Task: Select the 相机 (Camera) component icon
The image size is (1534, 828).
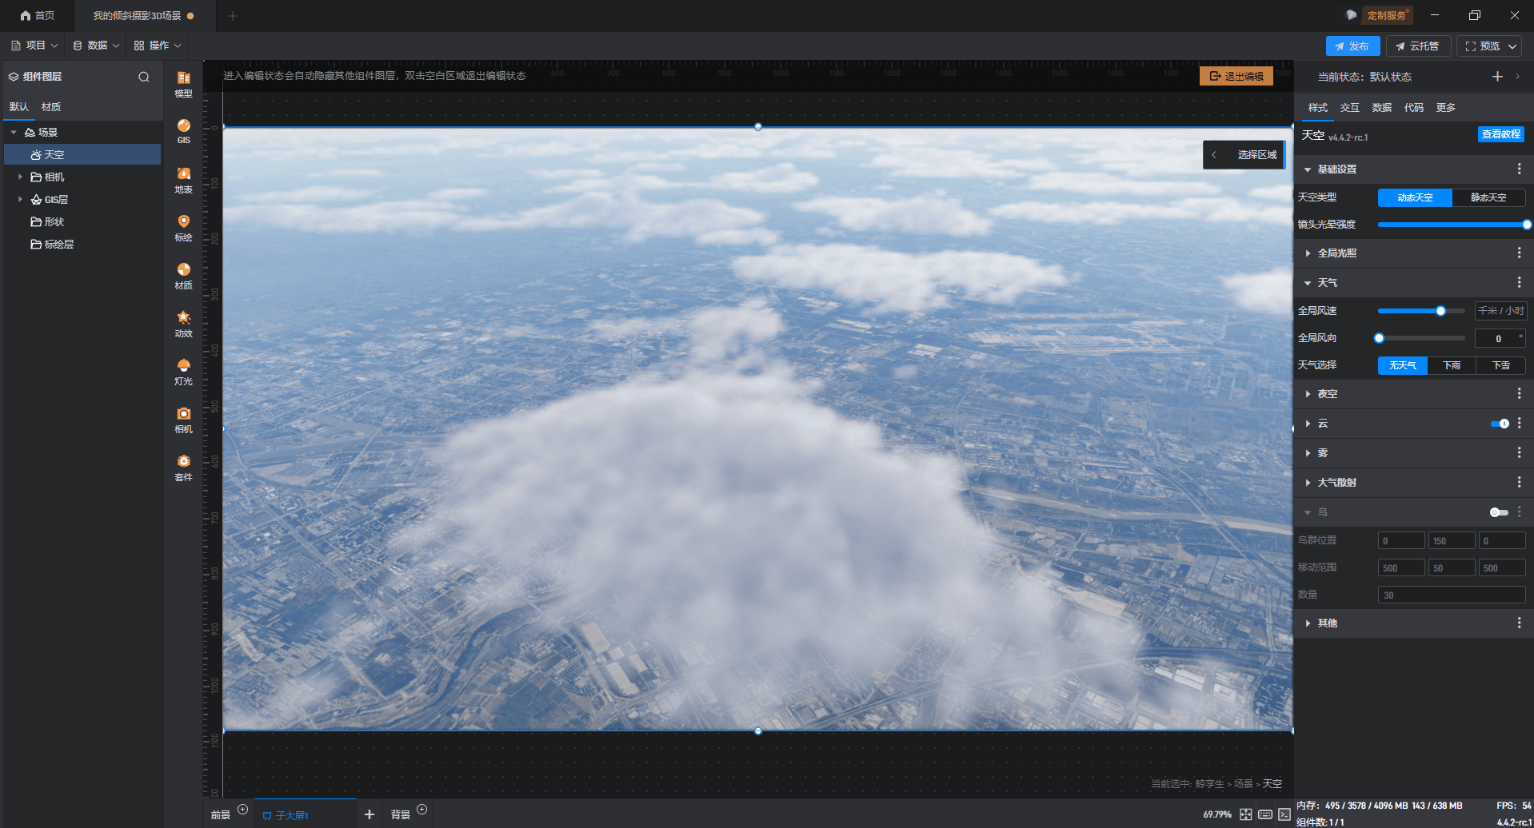Action: (x=183, y=419)
